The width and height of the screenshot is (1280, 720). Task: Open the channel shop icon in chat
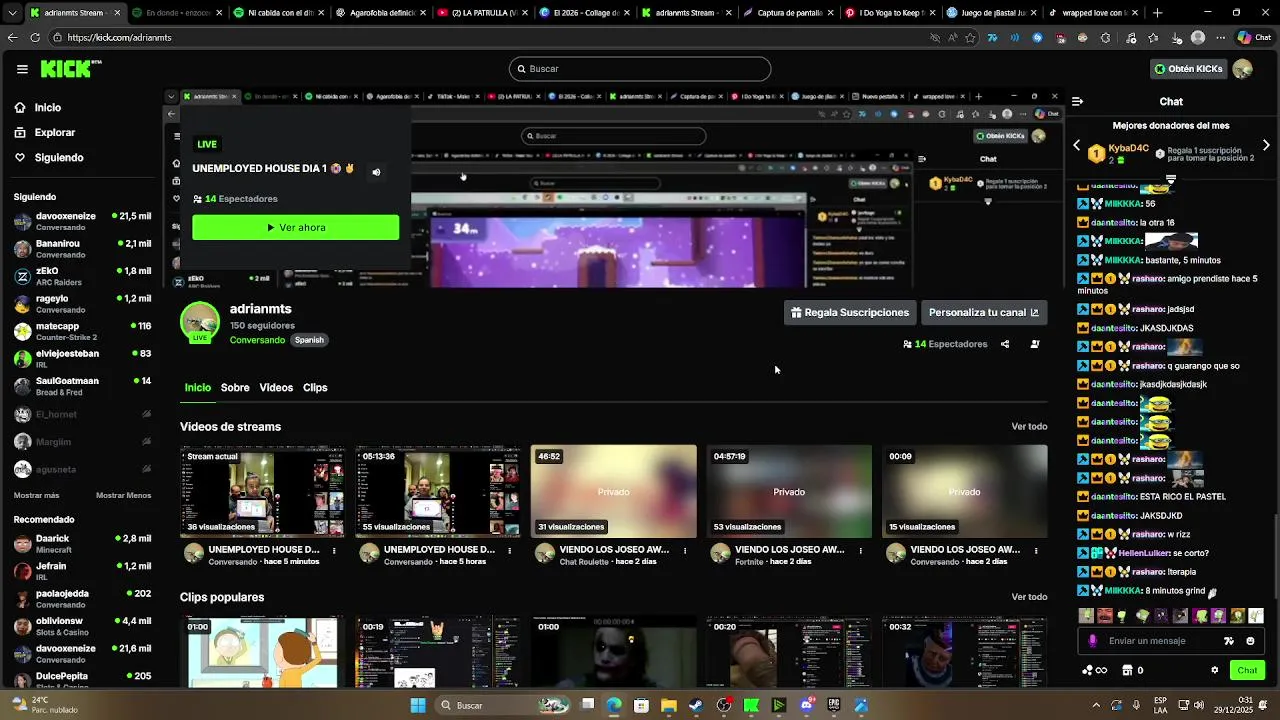click(x=1127, y=670)
